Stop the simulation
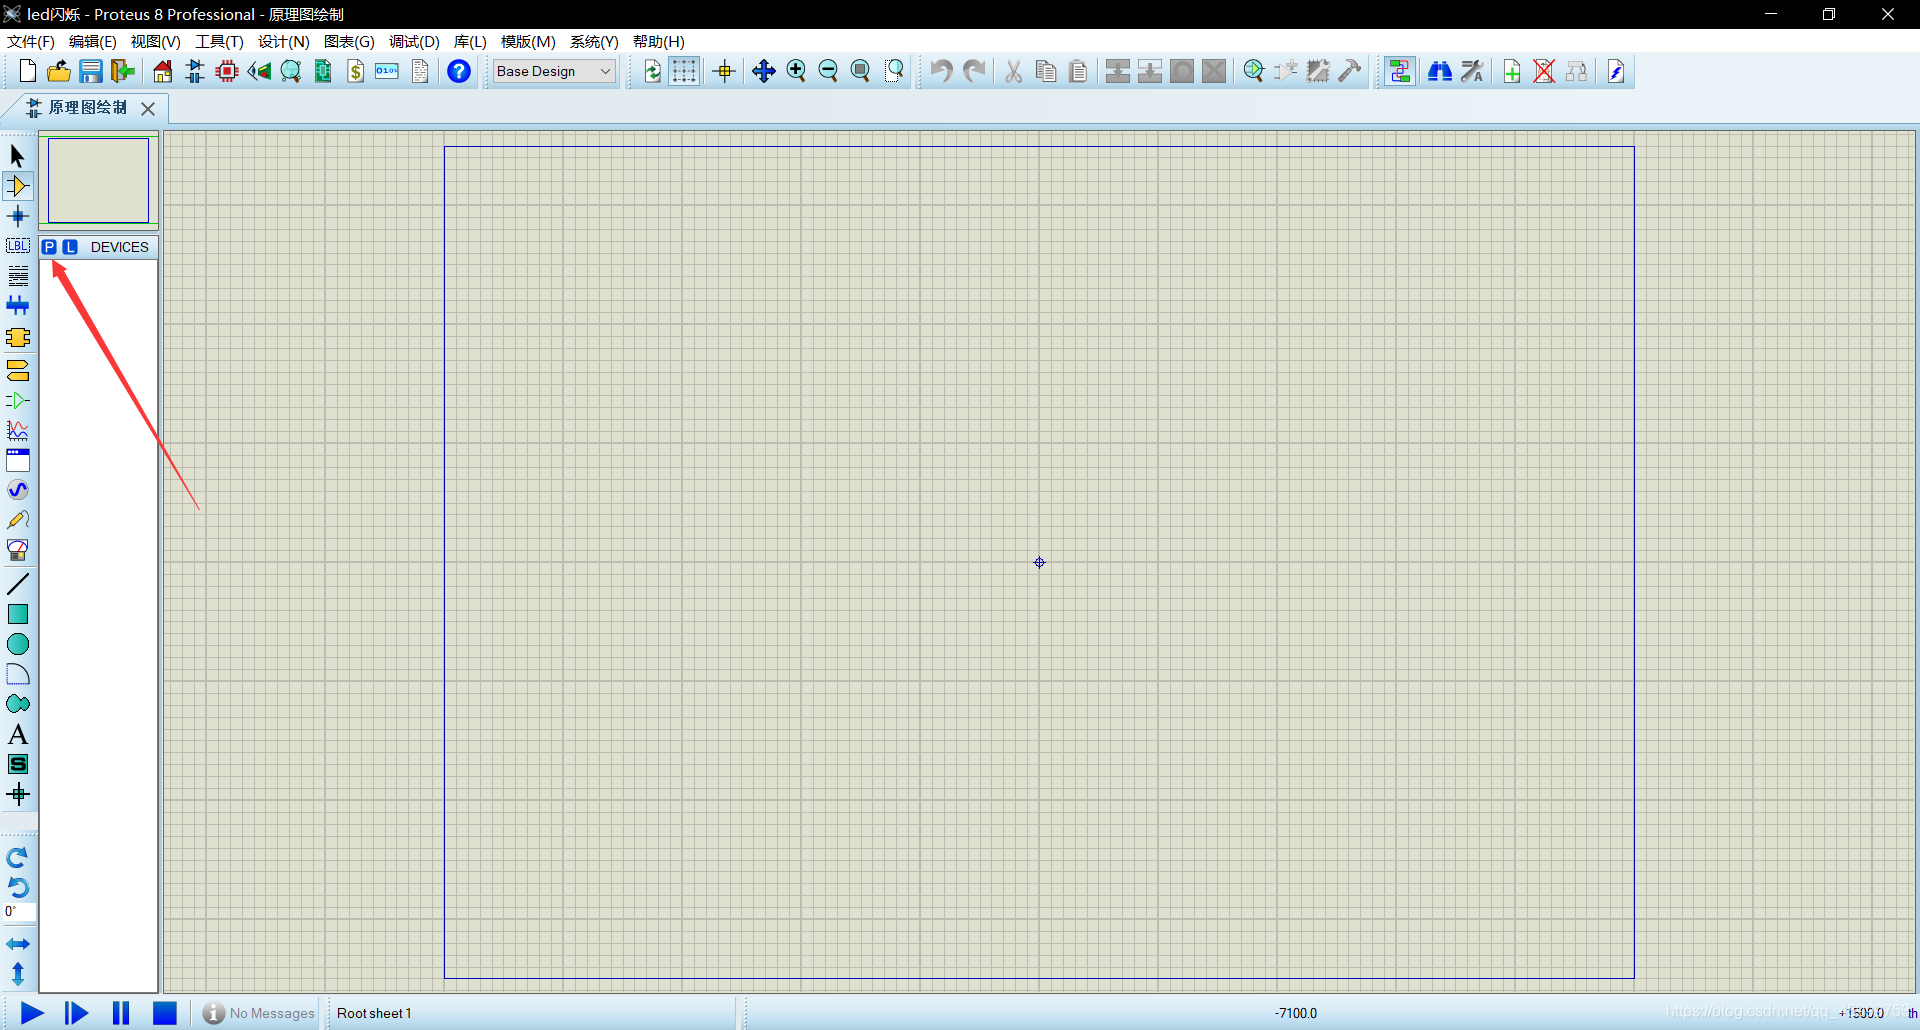The height and width of the screenshot is (1030, 1920). tap(164, 1013)
